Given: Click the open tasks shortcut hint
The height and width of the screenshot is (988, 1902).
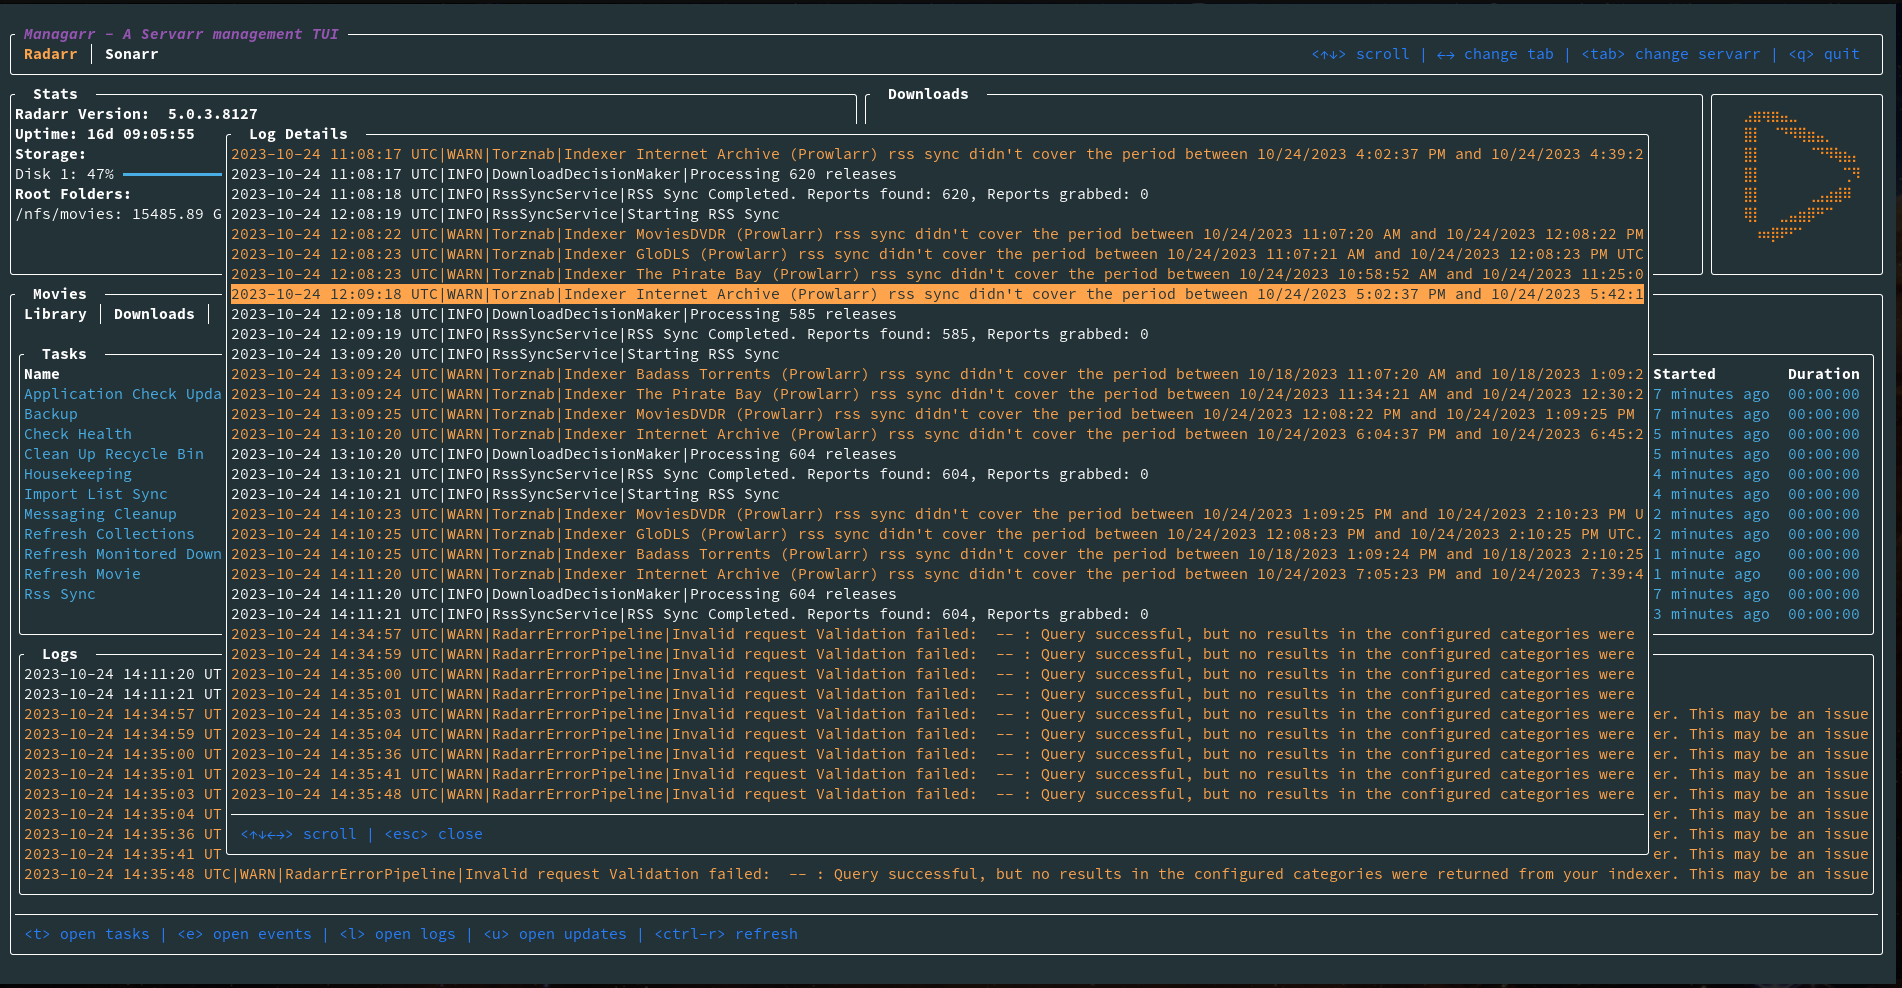Looking at the screenshot, I should click(x=87, y=934).
